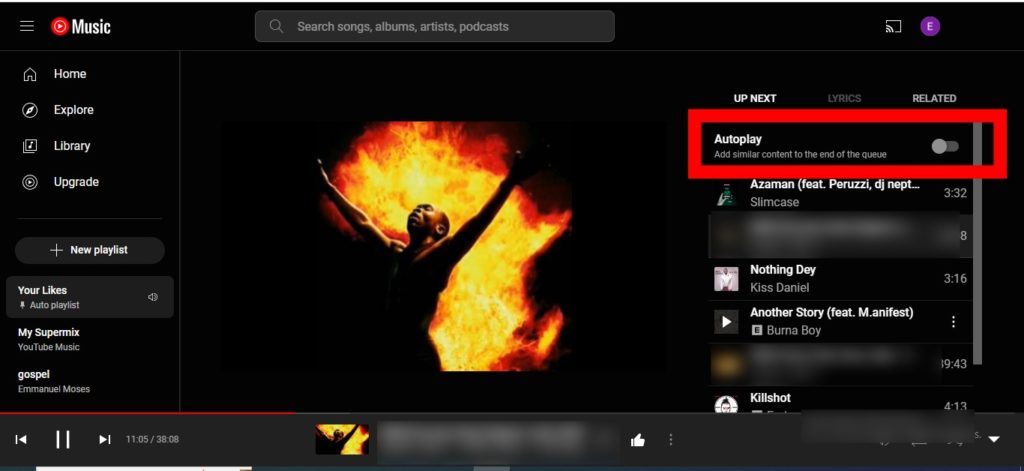Click Emmanuel Moses under gospel
1024x471 pixels.
click(54, 389)
